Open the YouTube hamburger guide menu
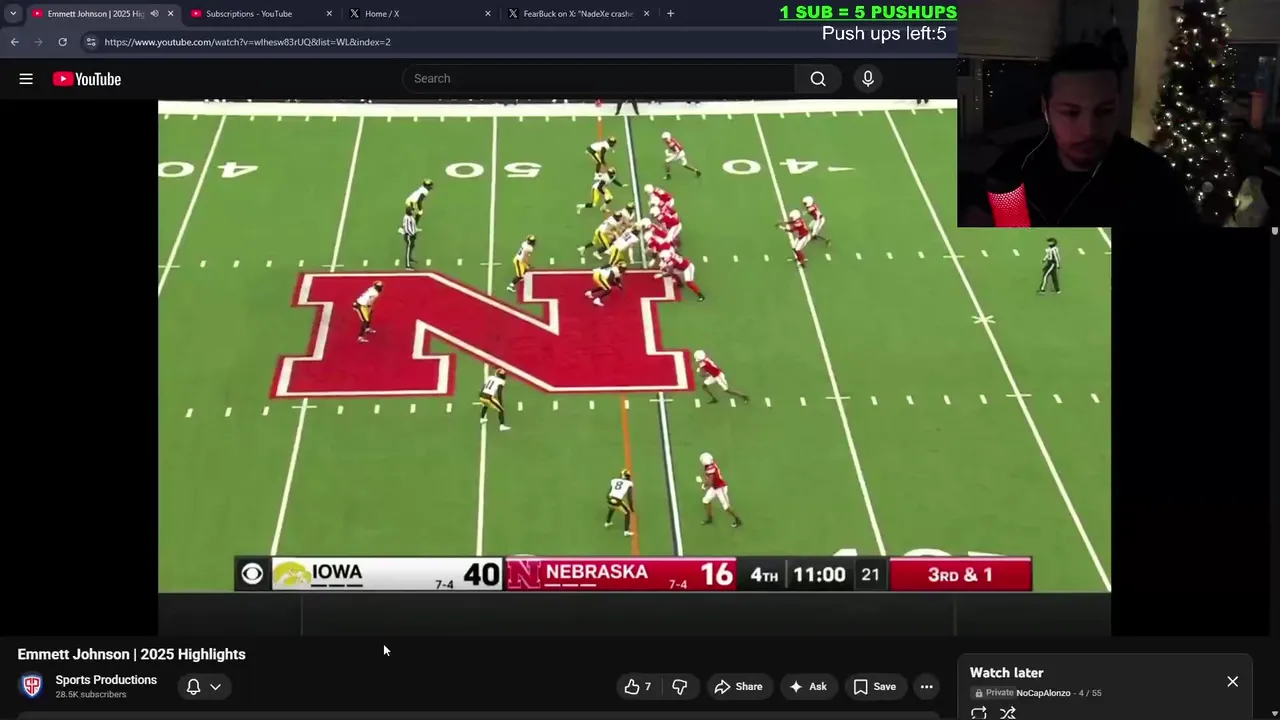Viewport: 1280px width, 720px height. [26, 79]
